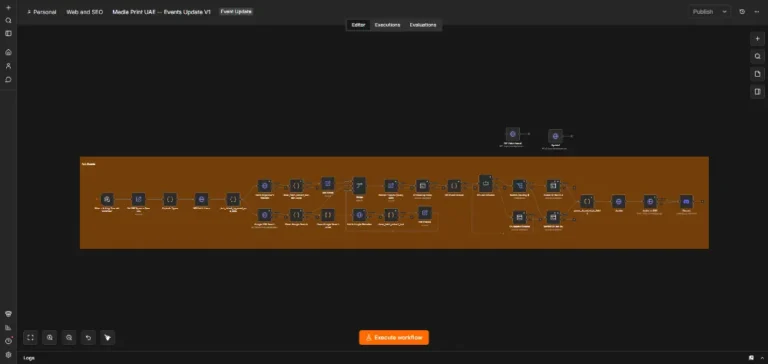768x364 pixels.
Task: Expand the Logs panel
Action: click(29, 358)
